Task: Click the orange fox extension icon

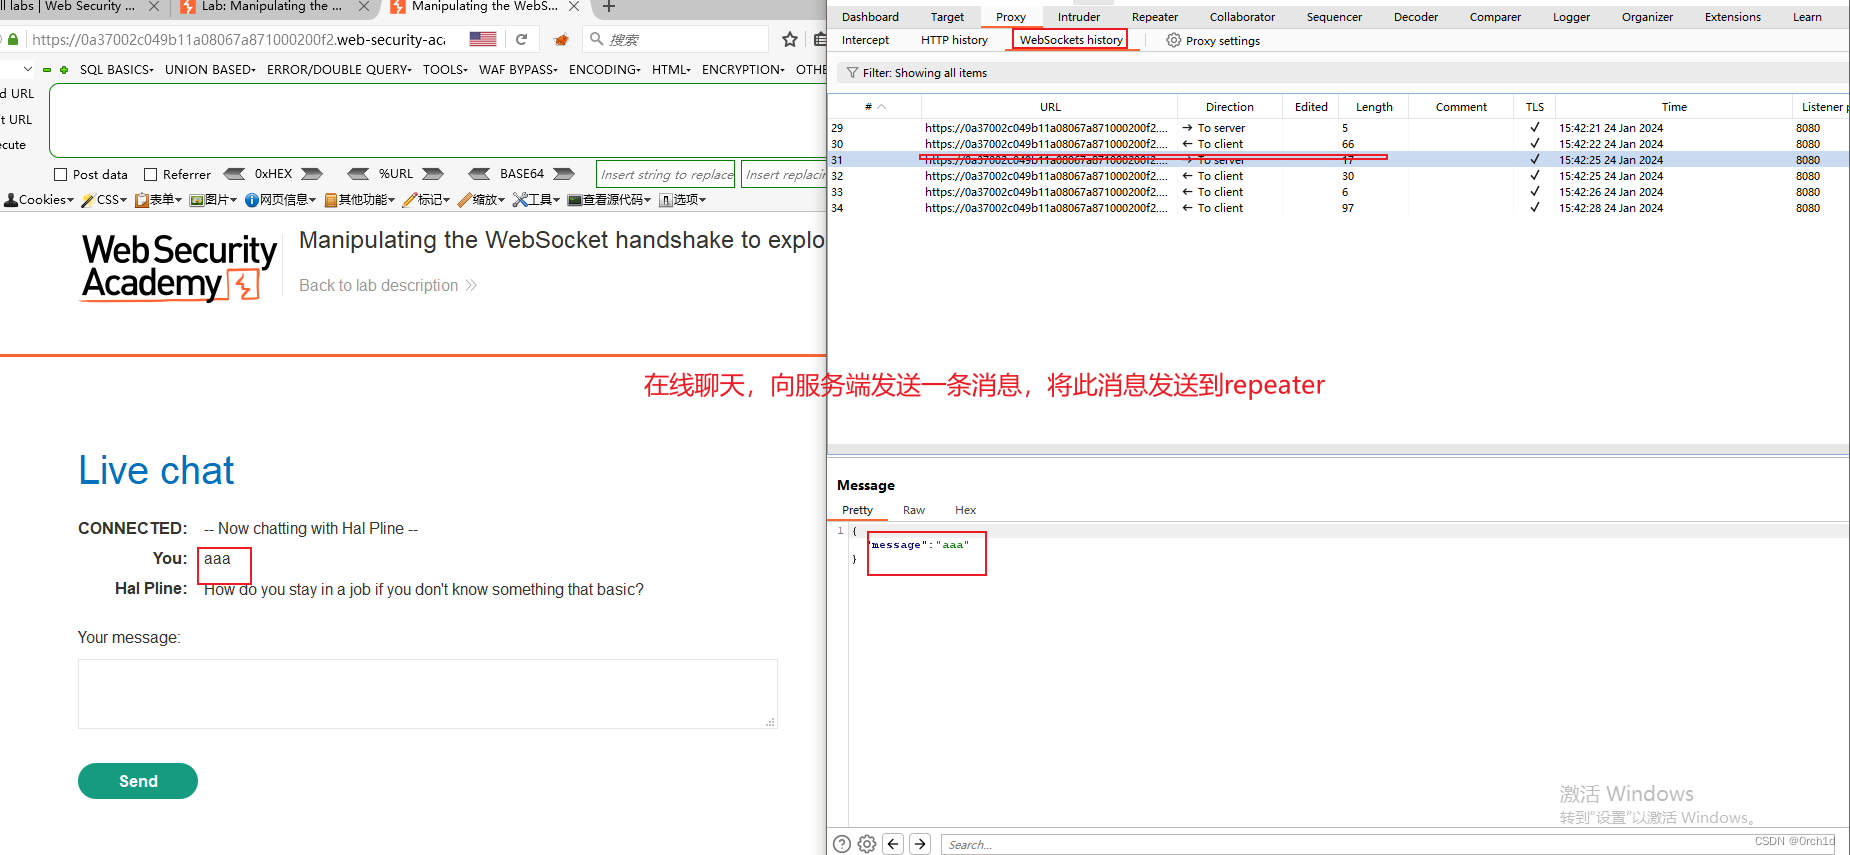Action: pos(561,40)
